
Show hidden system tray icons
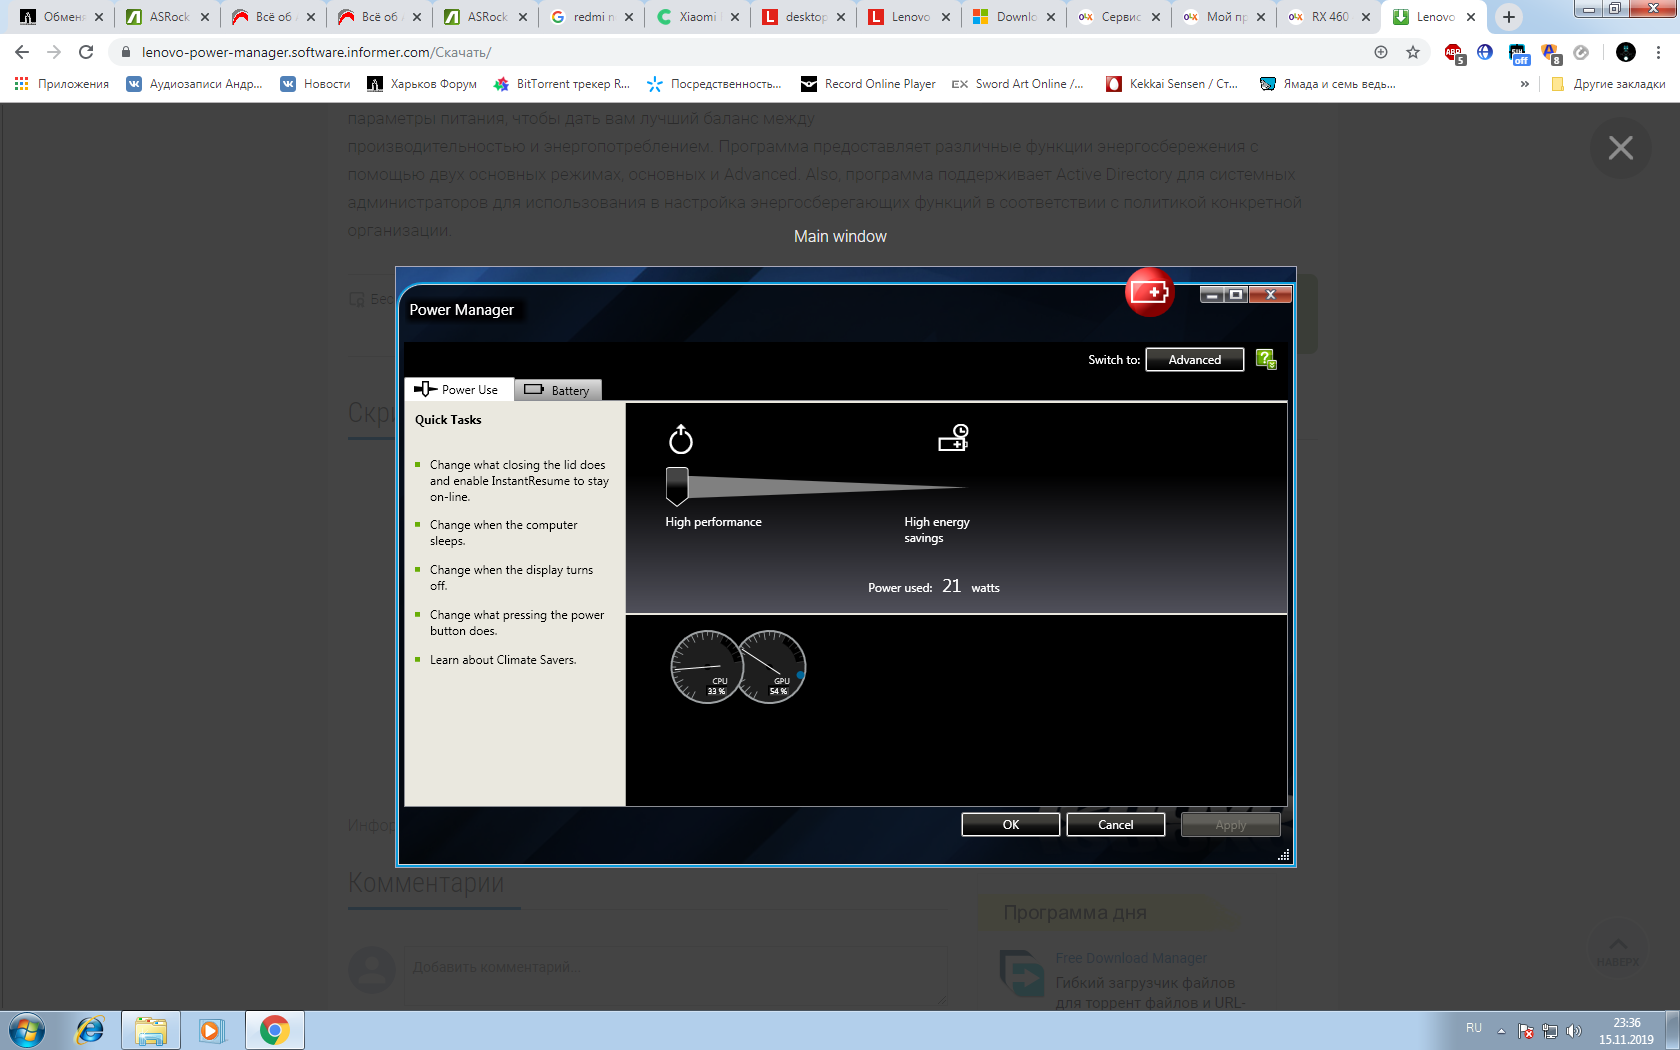click(1501, 1030)
